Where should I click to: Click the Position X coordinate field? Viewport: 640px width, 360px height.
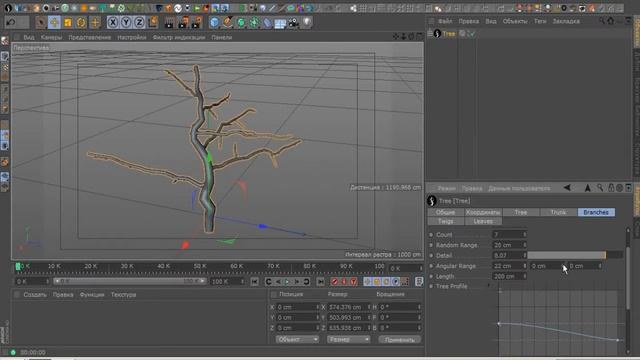point(297,307)
